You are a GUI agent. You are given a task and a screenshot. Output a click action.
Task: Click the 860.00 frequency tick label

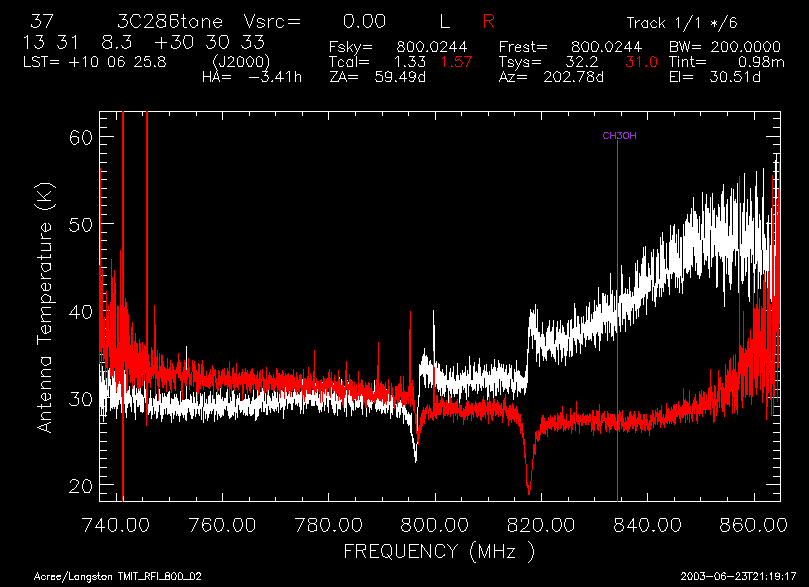click(753, 525)
